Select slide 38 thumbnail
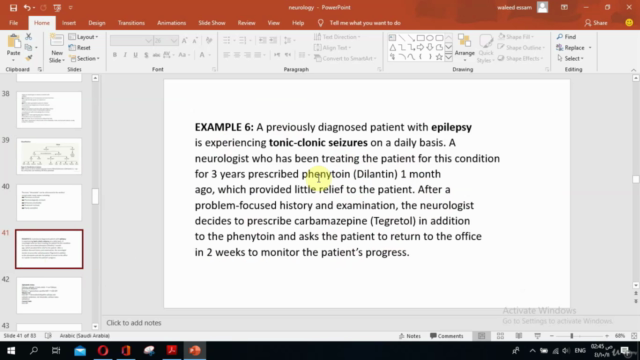Viewport: 640px width, 360px height. coord(49,110)
